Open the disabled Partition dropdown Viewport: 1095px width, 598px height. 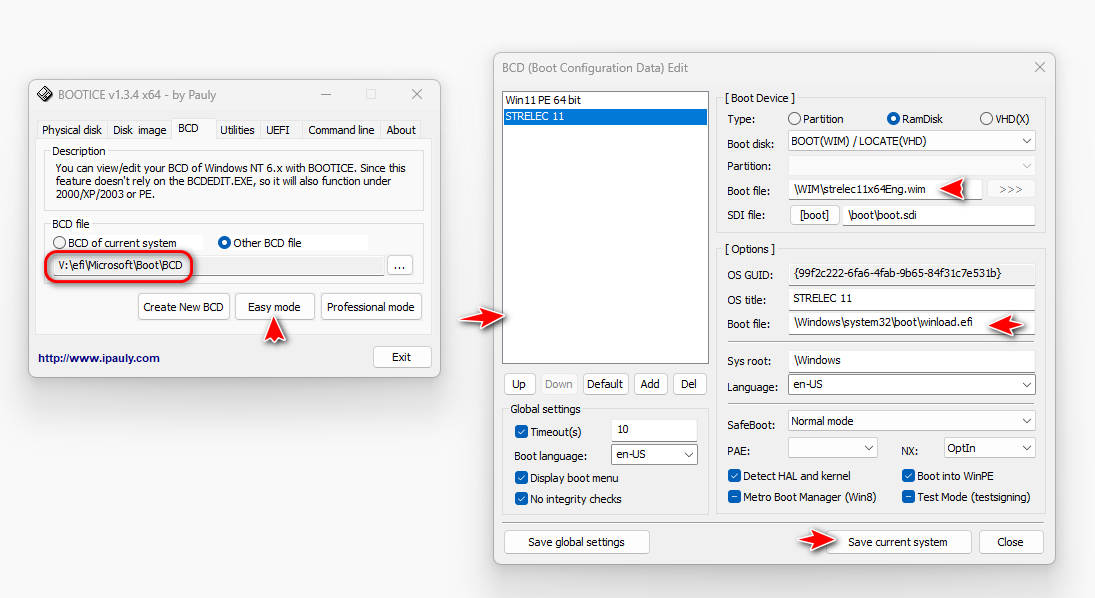pyautogui.click(x=911, y=166)
